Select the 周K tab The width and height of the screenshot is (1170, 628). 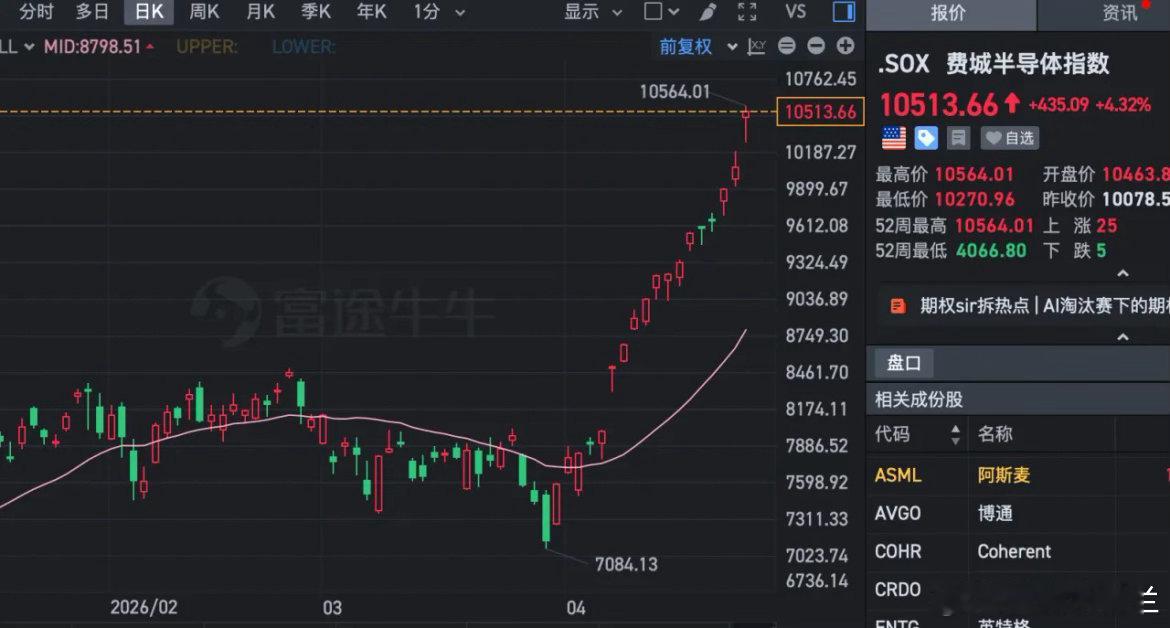coord(204,12)
